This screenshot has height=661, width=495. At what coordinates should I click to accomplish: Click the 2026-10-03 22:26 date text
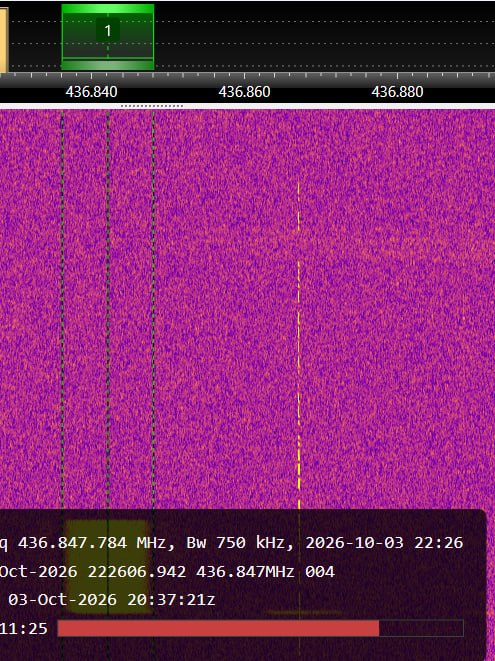[x=384, y=543]
